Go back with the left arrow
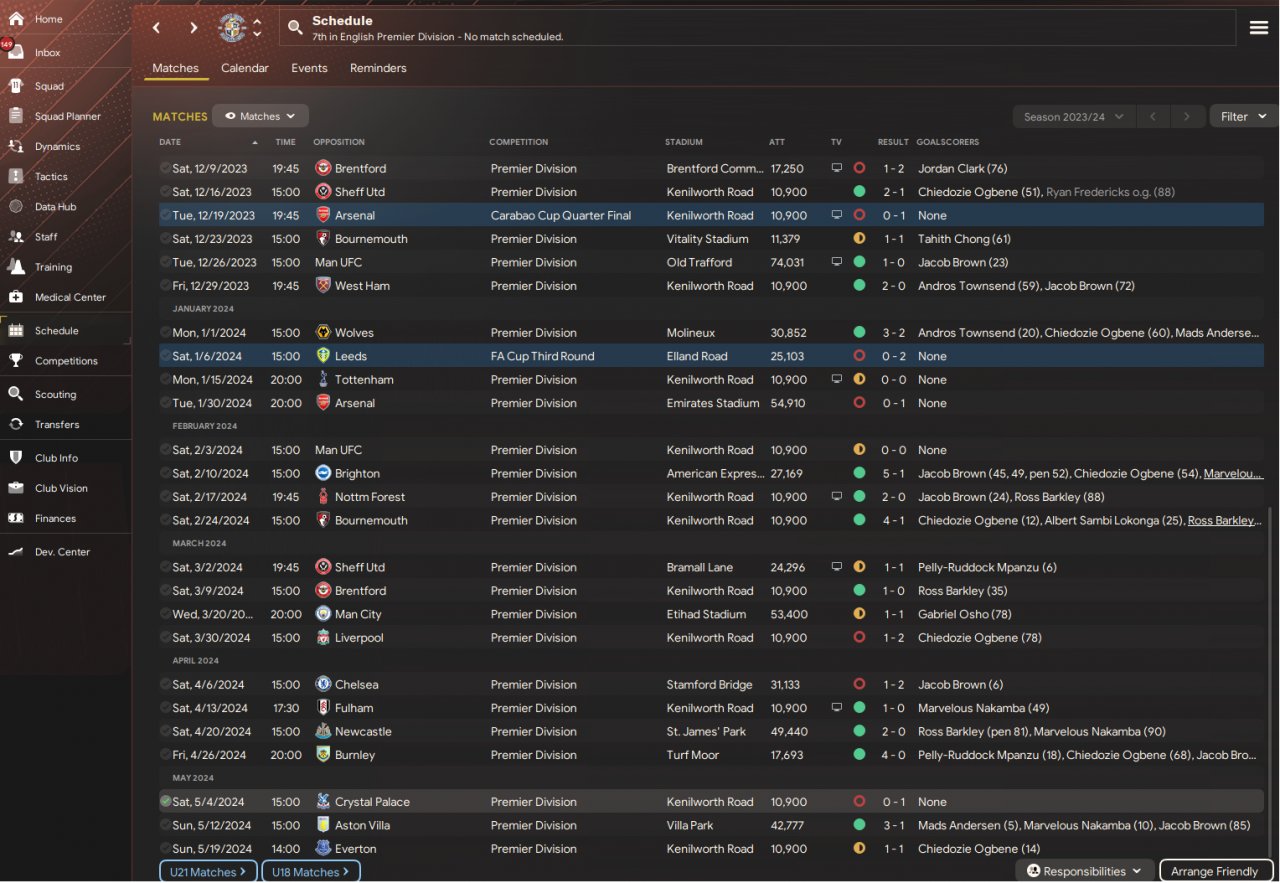 pyautogui.click(x=157, y=28)
